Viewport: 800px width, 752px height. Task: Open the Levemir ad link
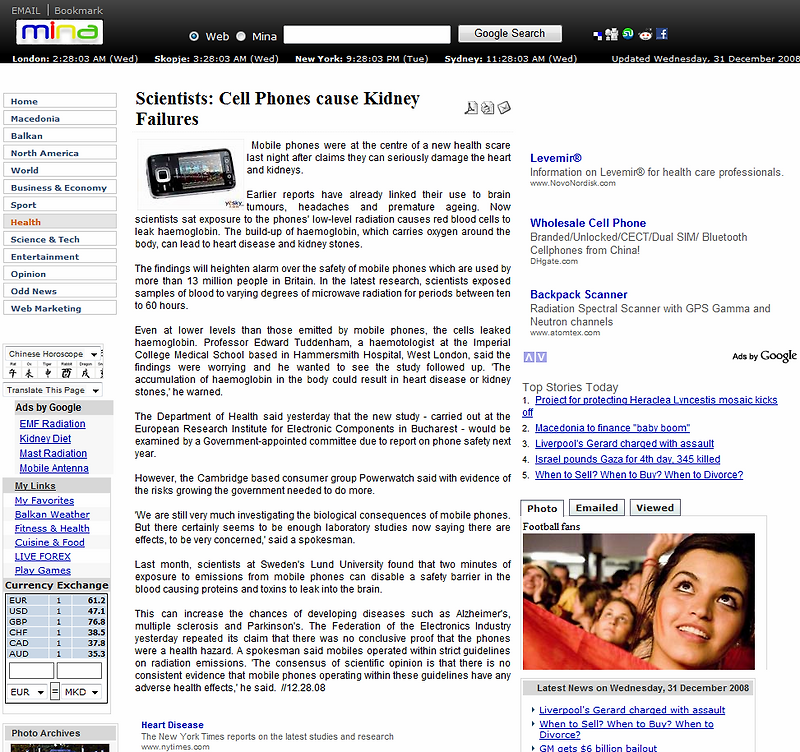(x=556, y=158)
